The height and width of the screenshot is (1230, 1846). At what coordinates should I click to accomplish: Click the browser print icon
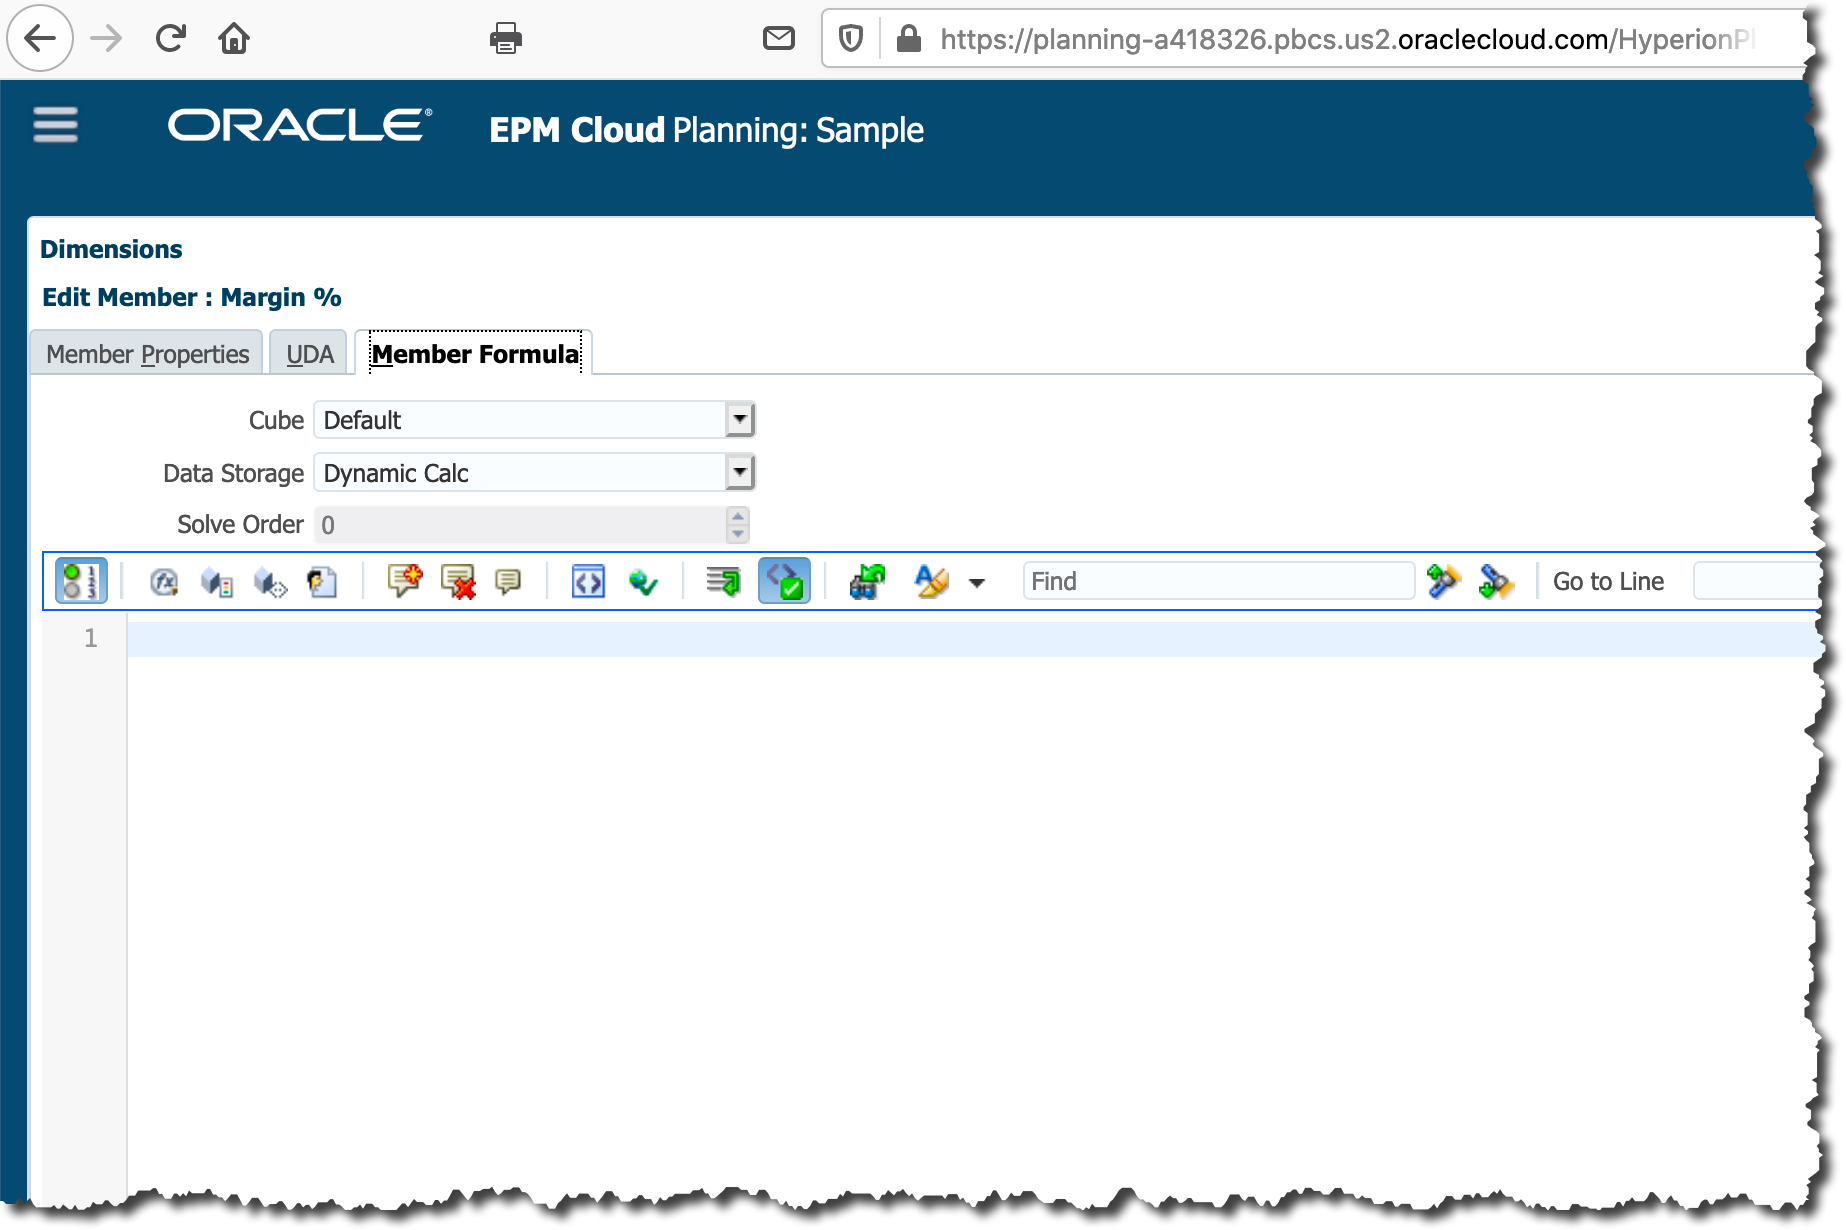pyautogui.click(x=506, y=39)
